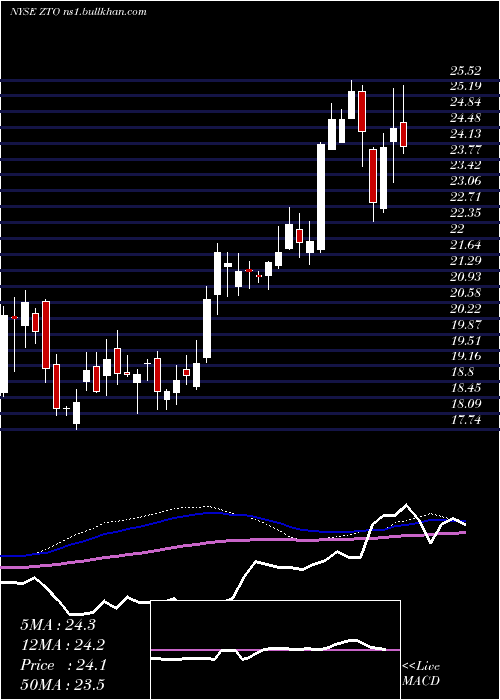
Task: Click the 22.71 price axis label
Action: coord(466,197)
